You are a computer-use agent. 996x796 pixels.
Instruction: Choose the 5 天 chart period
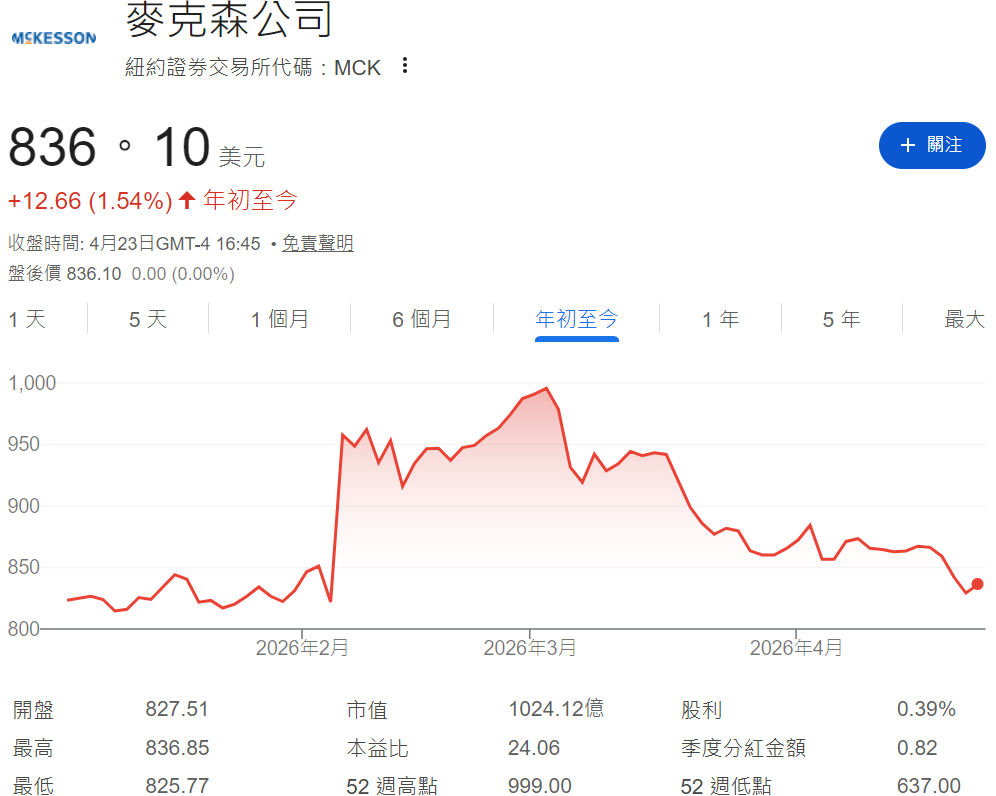click(x=146, y=318)
